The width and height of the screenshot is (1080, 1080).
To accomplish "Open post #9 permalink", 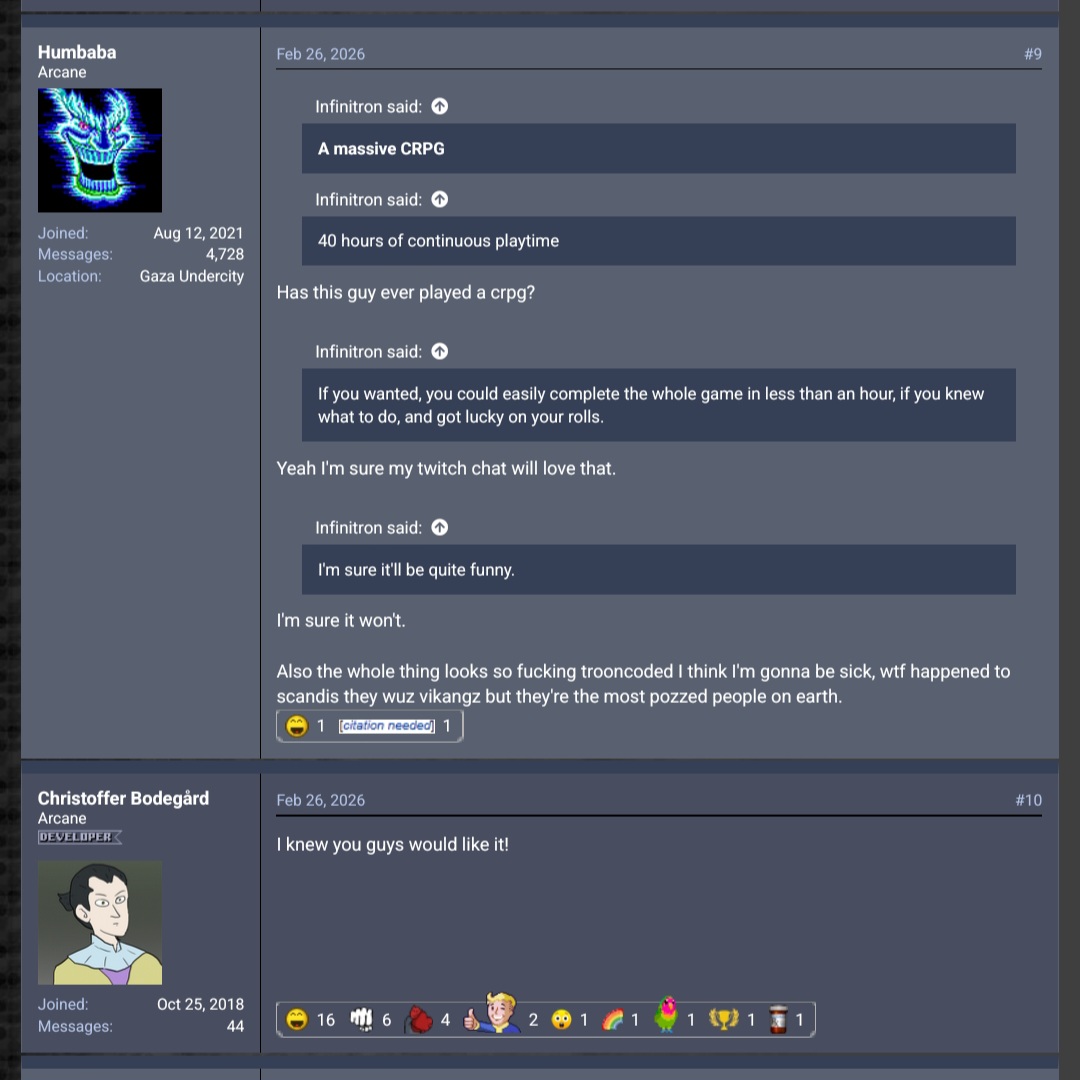I will [x=1032, y=54].
